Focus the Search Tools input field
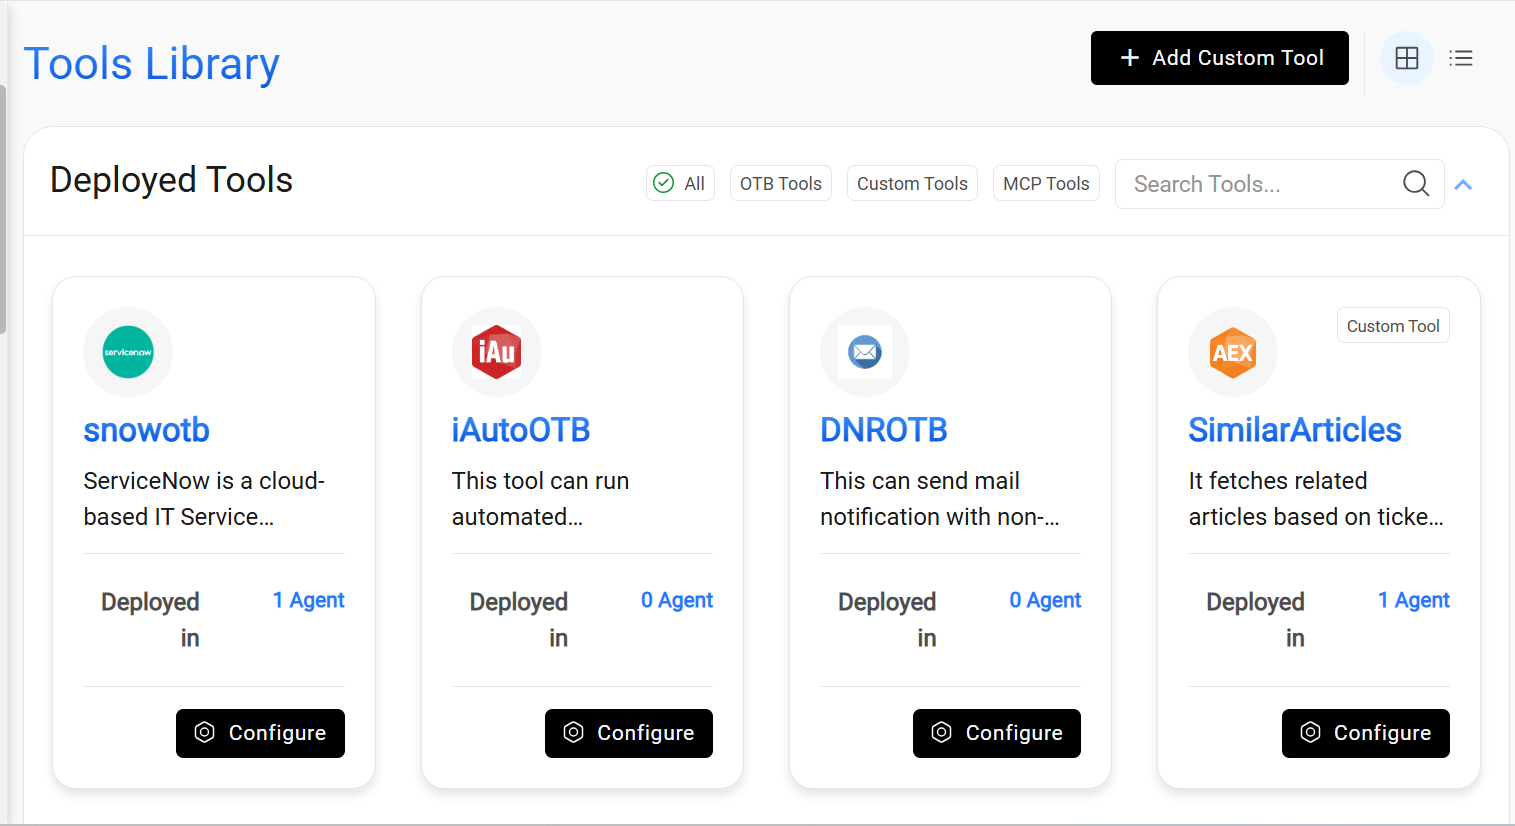Screen dimensions: 1515x826 pyautogui.click(x=1260, y=184)
